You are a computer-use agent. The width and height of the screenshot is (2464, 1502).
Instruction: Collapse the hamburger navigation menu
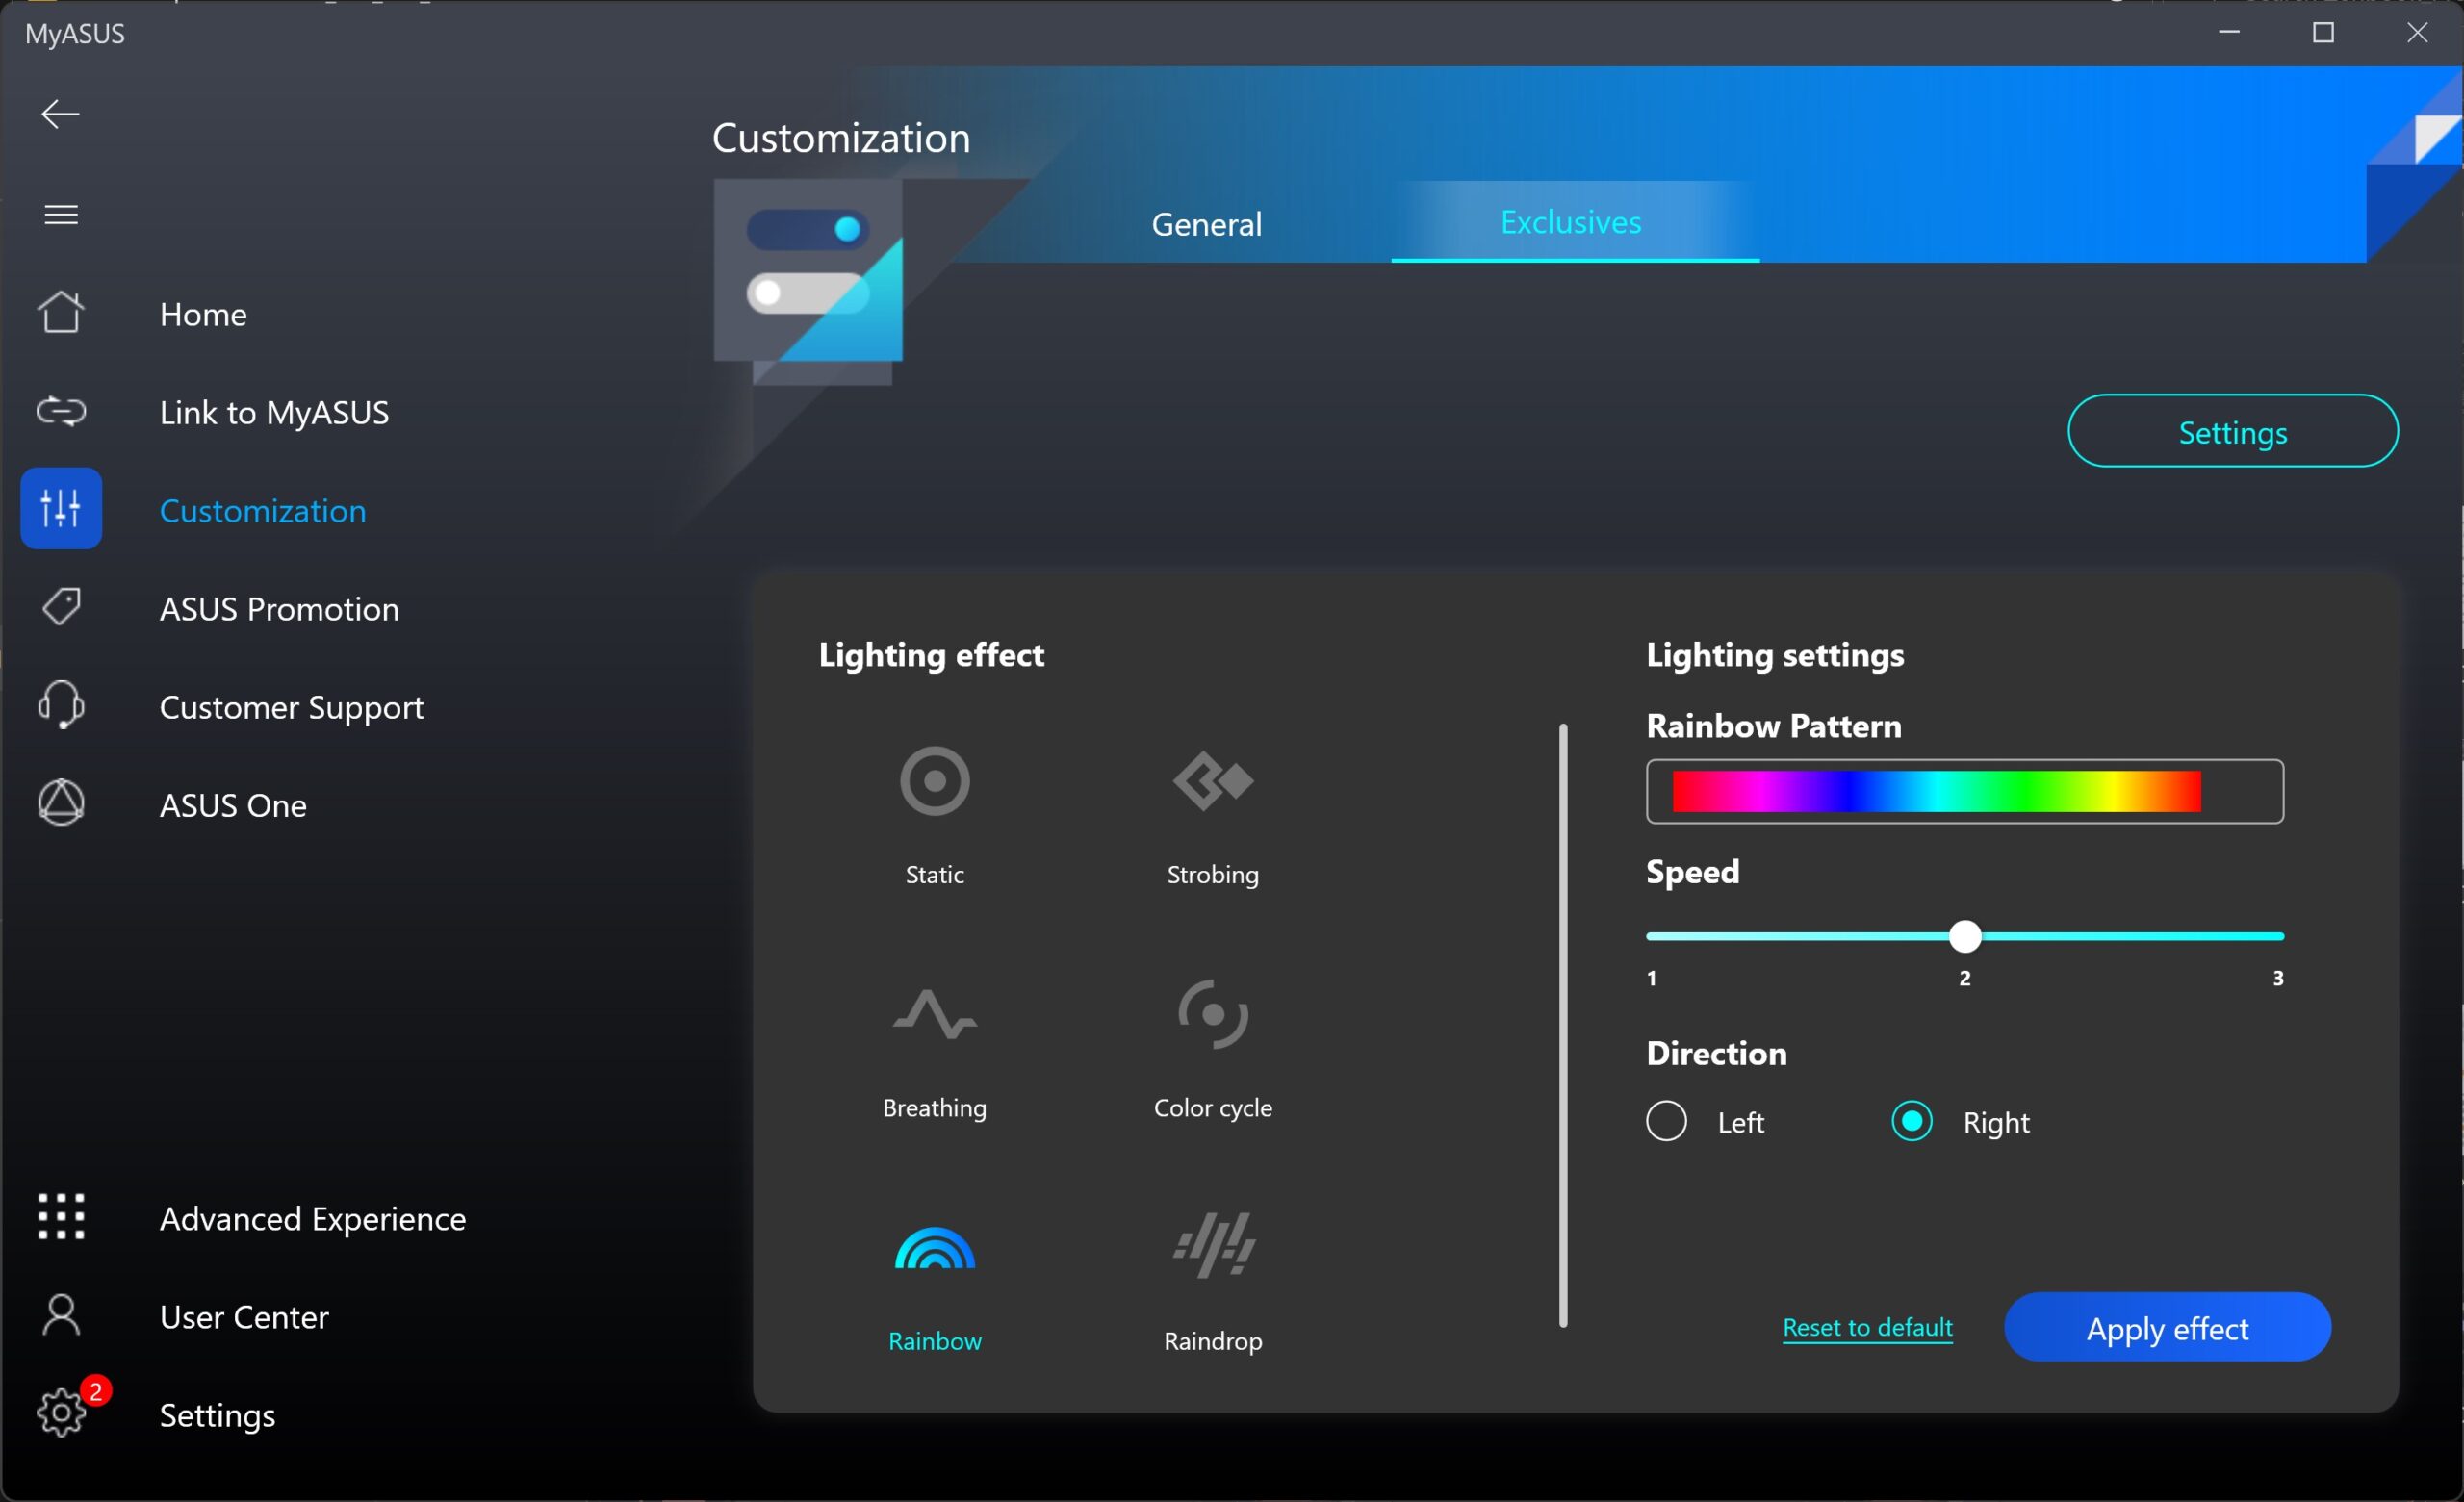[x=61, y=214]
